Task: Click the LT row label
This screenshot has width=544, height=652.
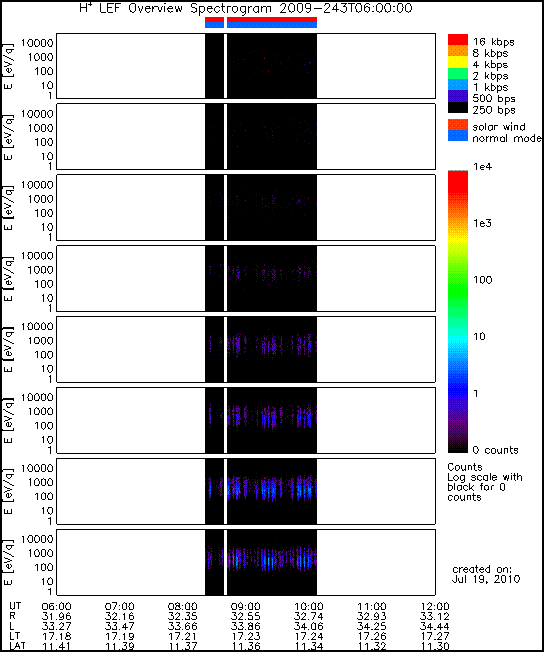Action: (15, 636)
